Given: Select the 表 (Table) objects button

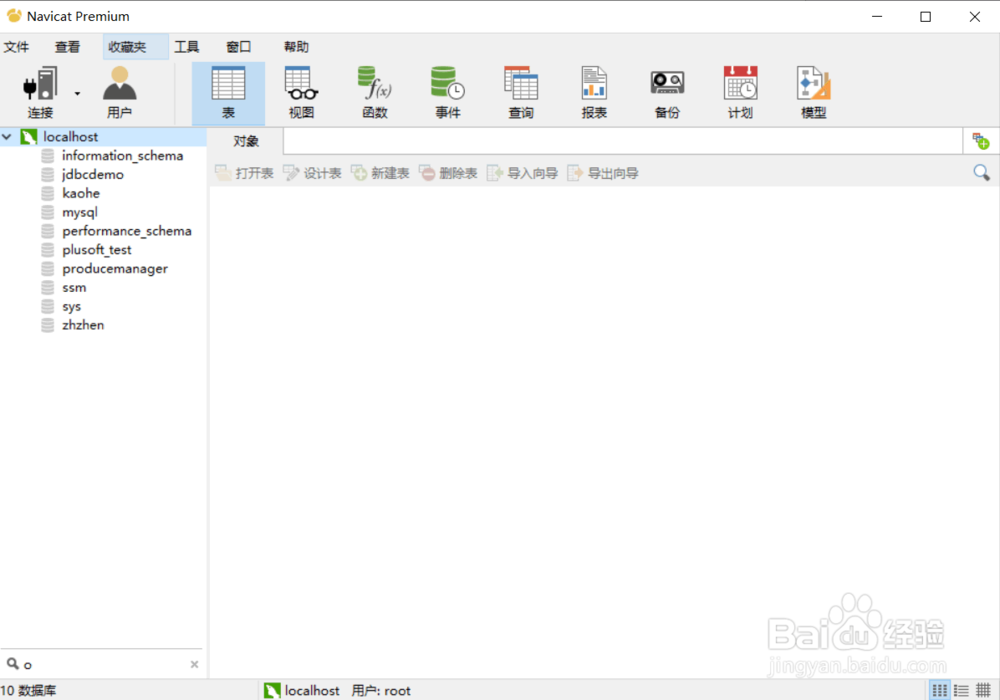Looking at the screenshot, I should (228, 93).
